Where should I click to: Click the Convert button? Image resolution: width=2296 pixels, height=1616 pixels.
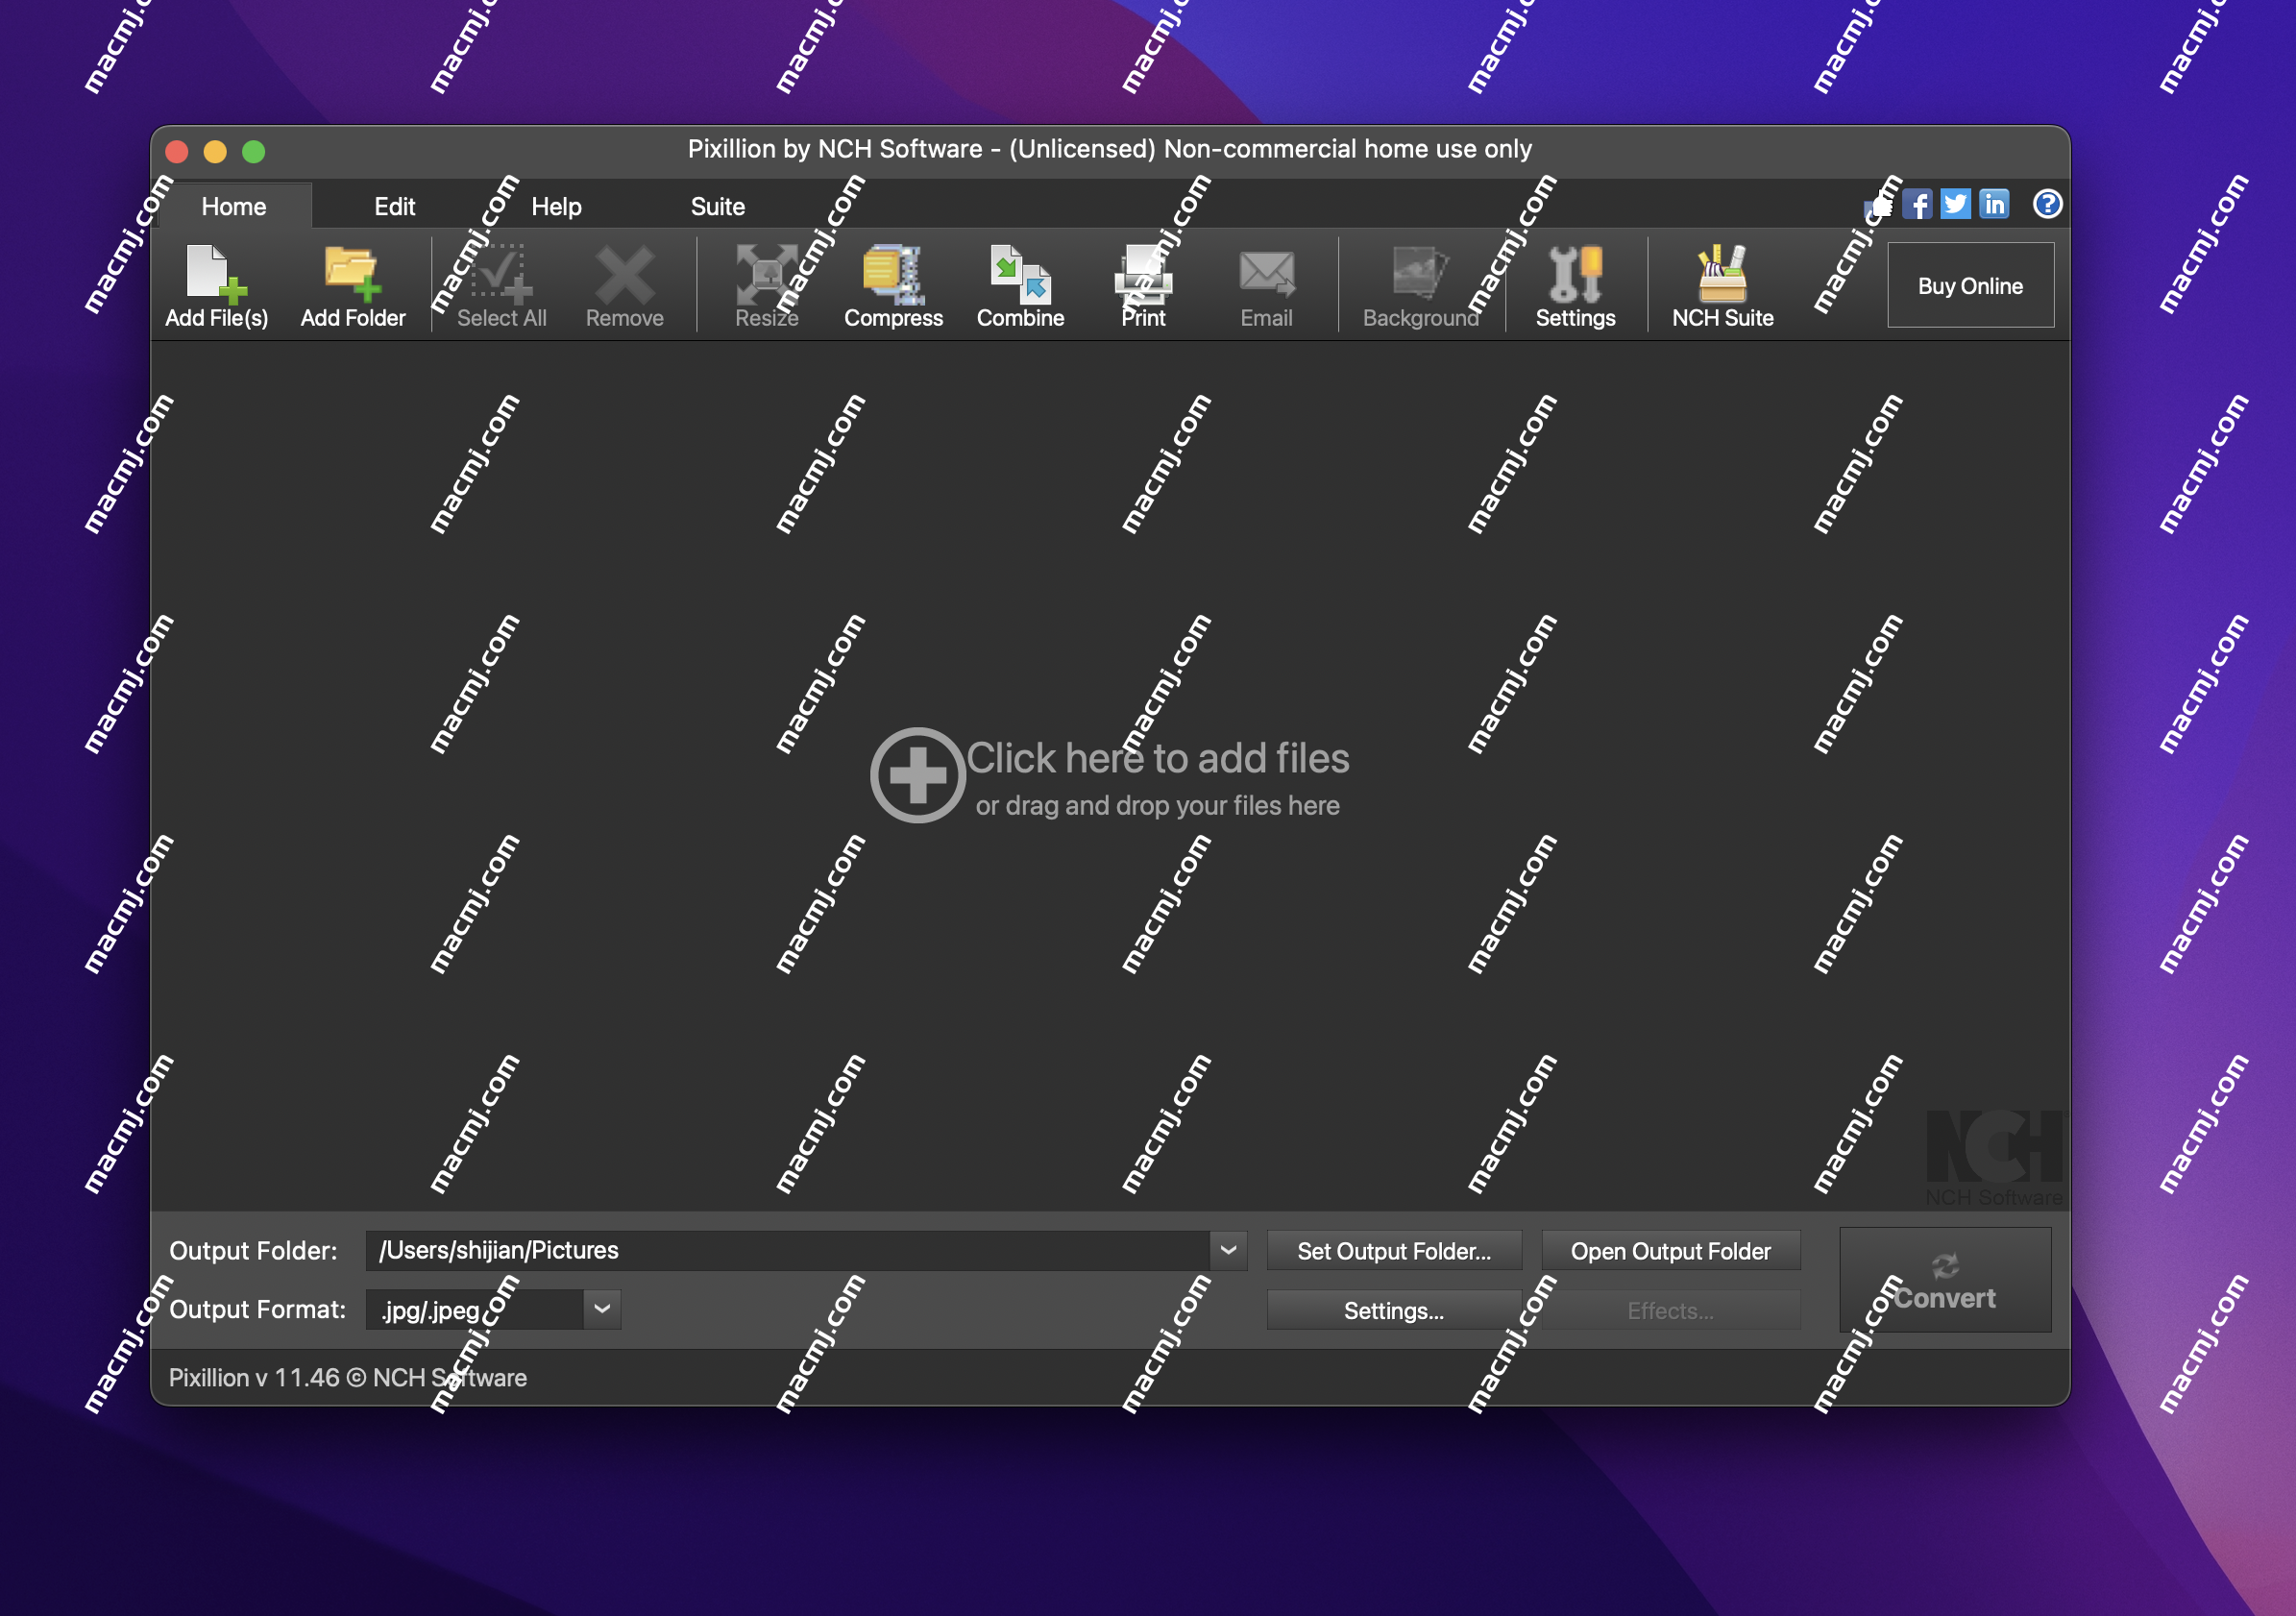tap(1945, 1280)
